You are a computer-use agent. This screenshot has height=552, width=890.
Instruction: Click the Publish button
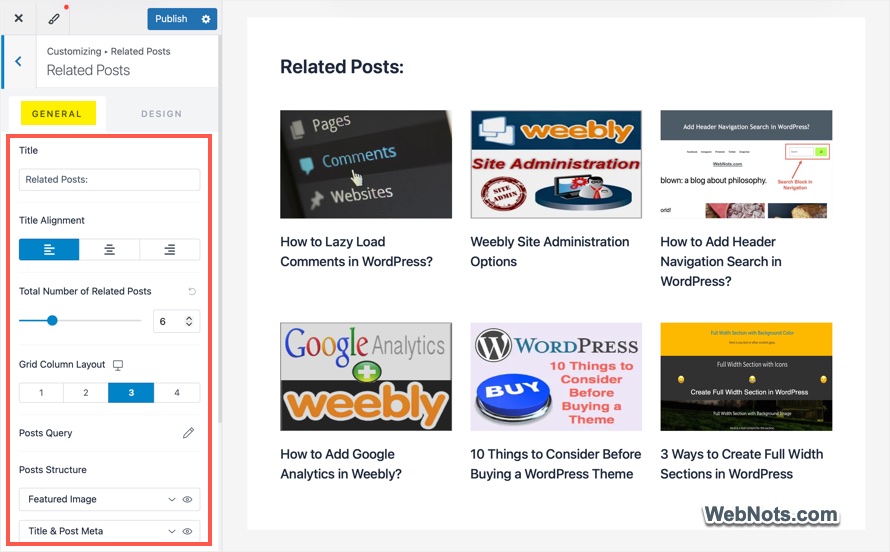(x=171, y=19)
